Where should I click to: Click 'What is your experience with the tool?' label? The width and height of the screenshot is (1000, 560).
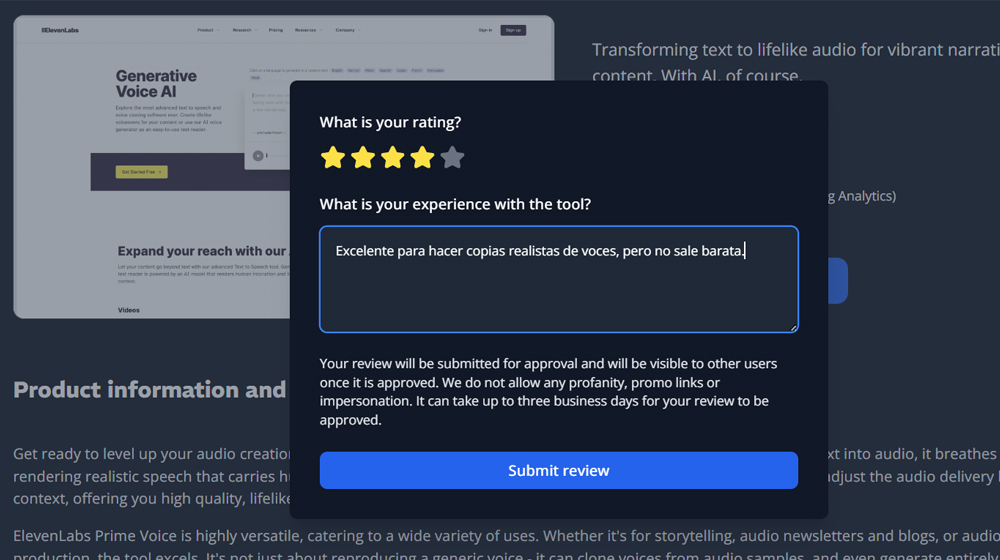[x=455, y=204]
